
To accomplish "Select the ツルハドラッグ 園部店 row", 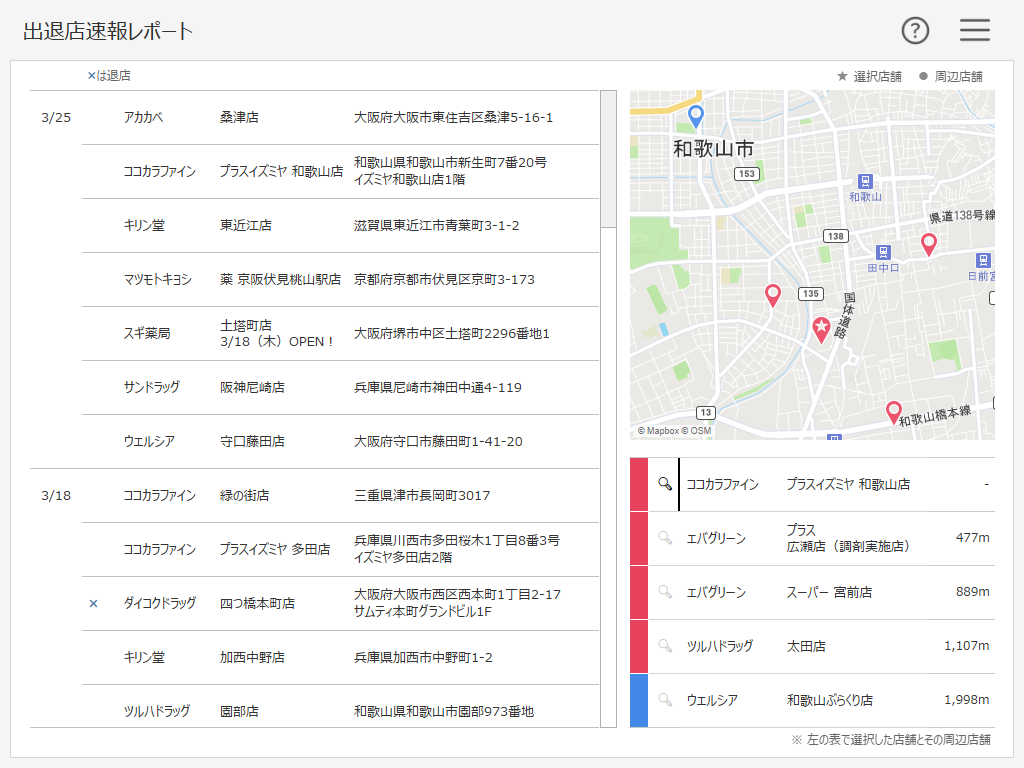I will click(x=340, y=708).
